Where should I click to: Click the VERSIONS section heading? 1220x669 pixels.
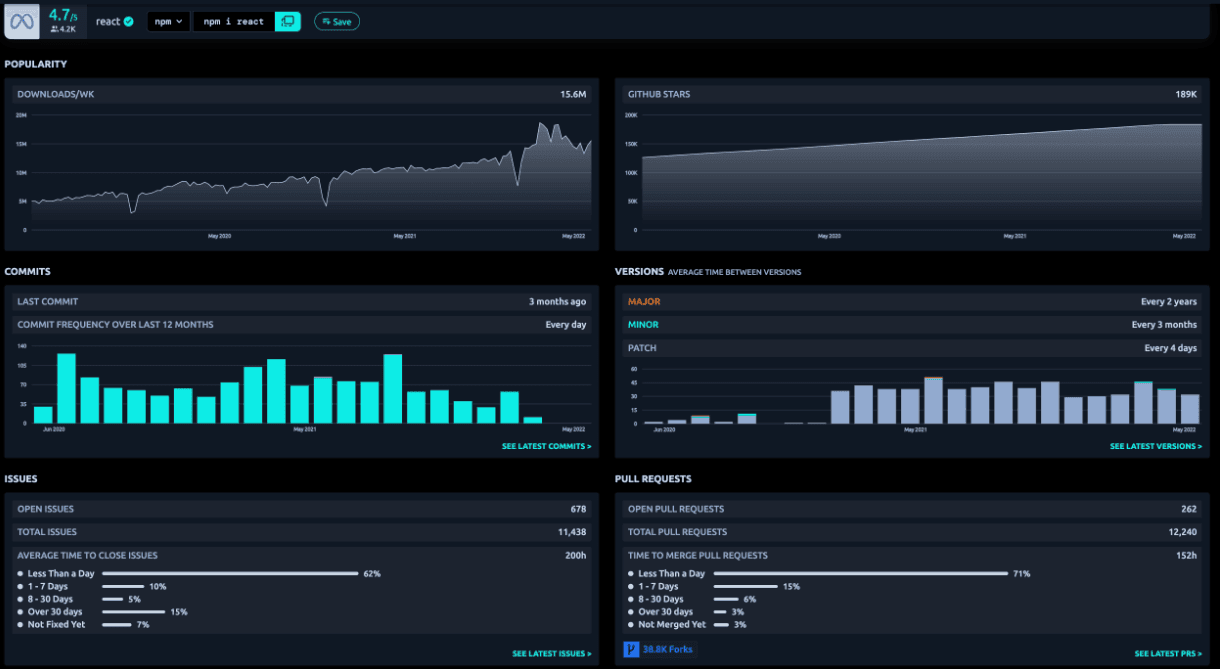(638, 271)
